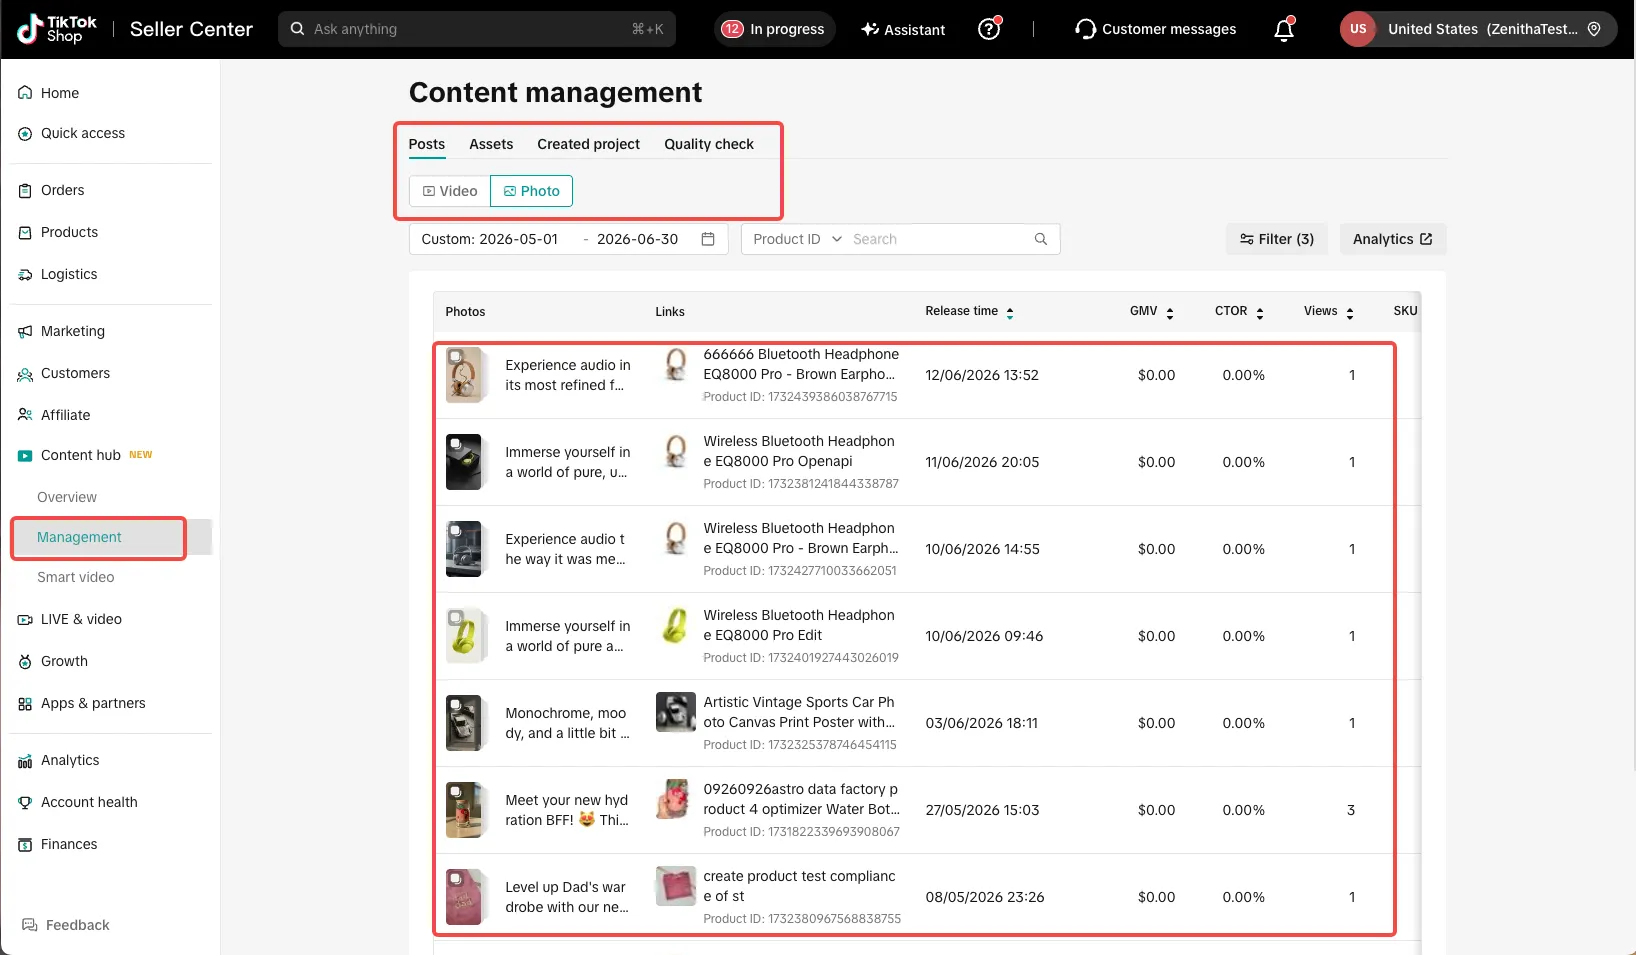The width and height of the screenshot is (1636, 955).
Task: Open the Assistant sparkle button
Action: tap(903, 29)
